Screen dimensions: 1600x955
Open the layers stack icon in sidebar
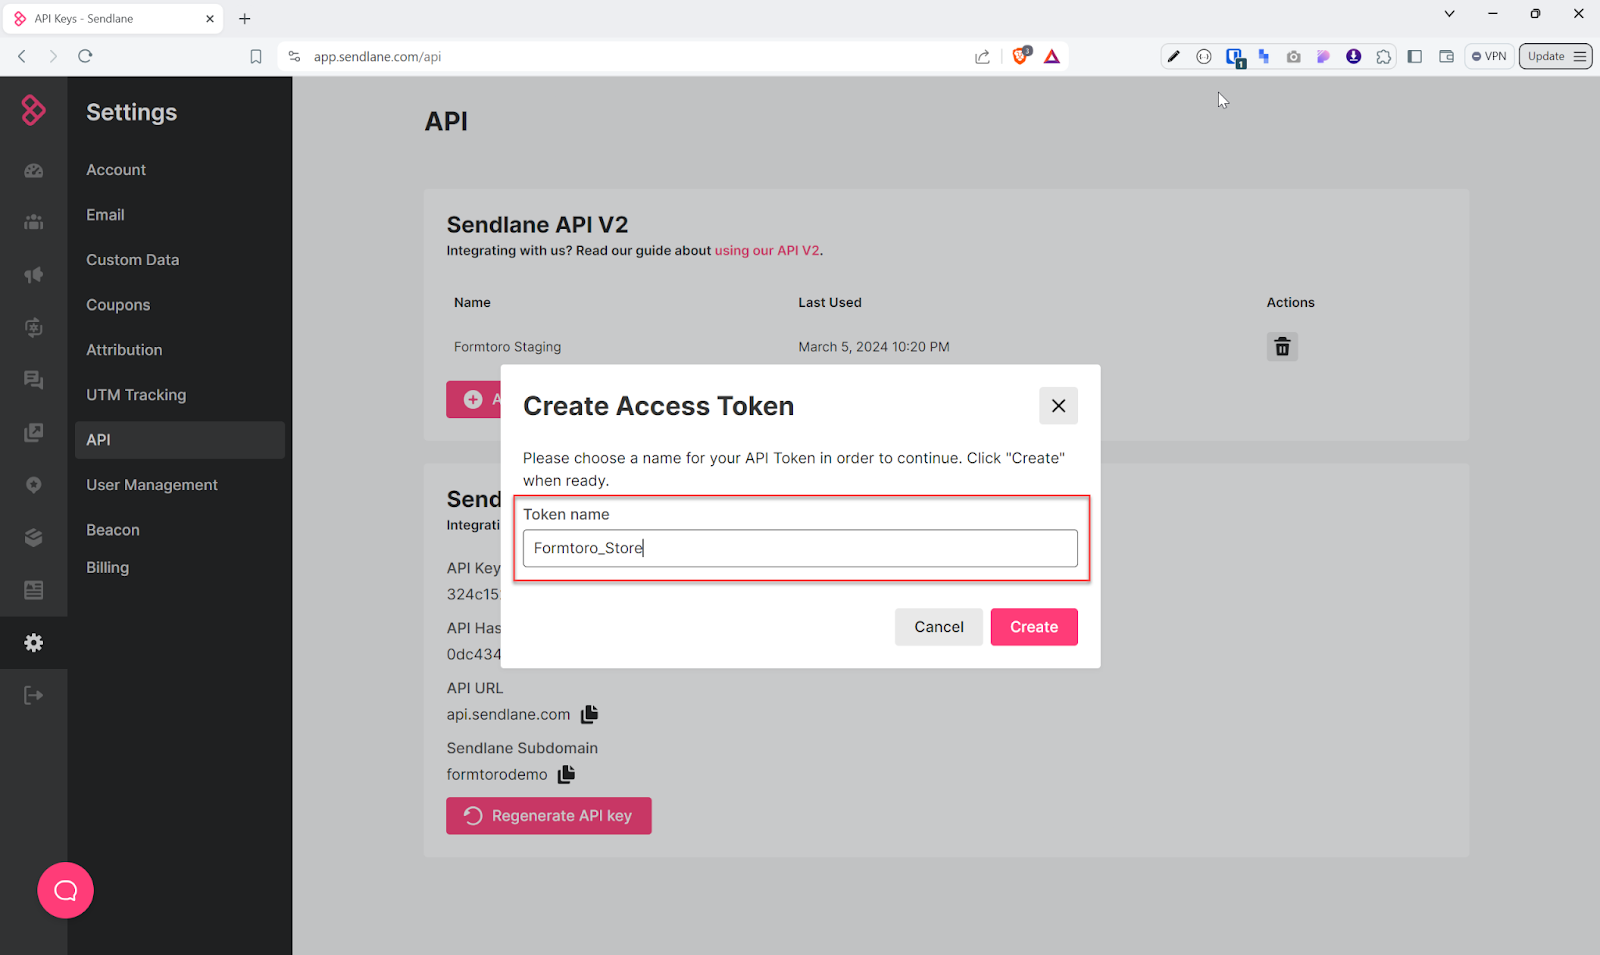(34, 538)
